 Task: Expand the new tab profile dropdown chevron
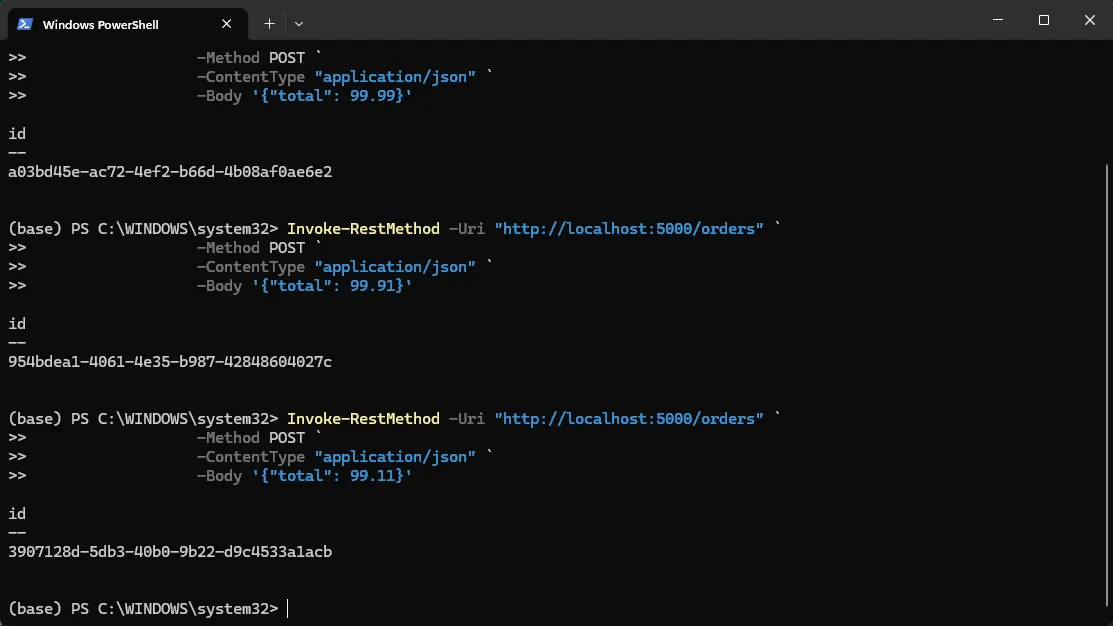tap(298, 23)
